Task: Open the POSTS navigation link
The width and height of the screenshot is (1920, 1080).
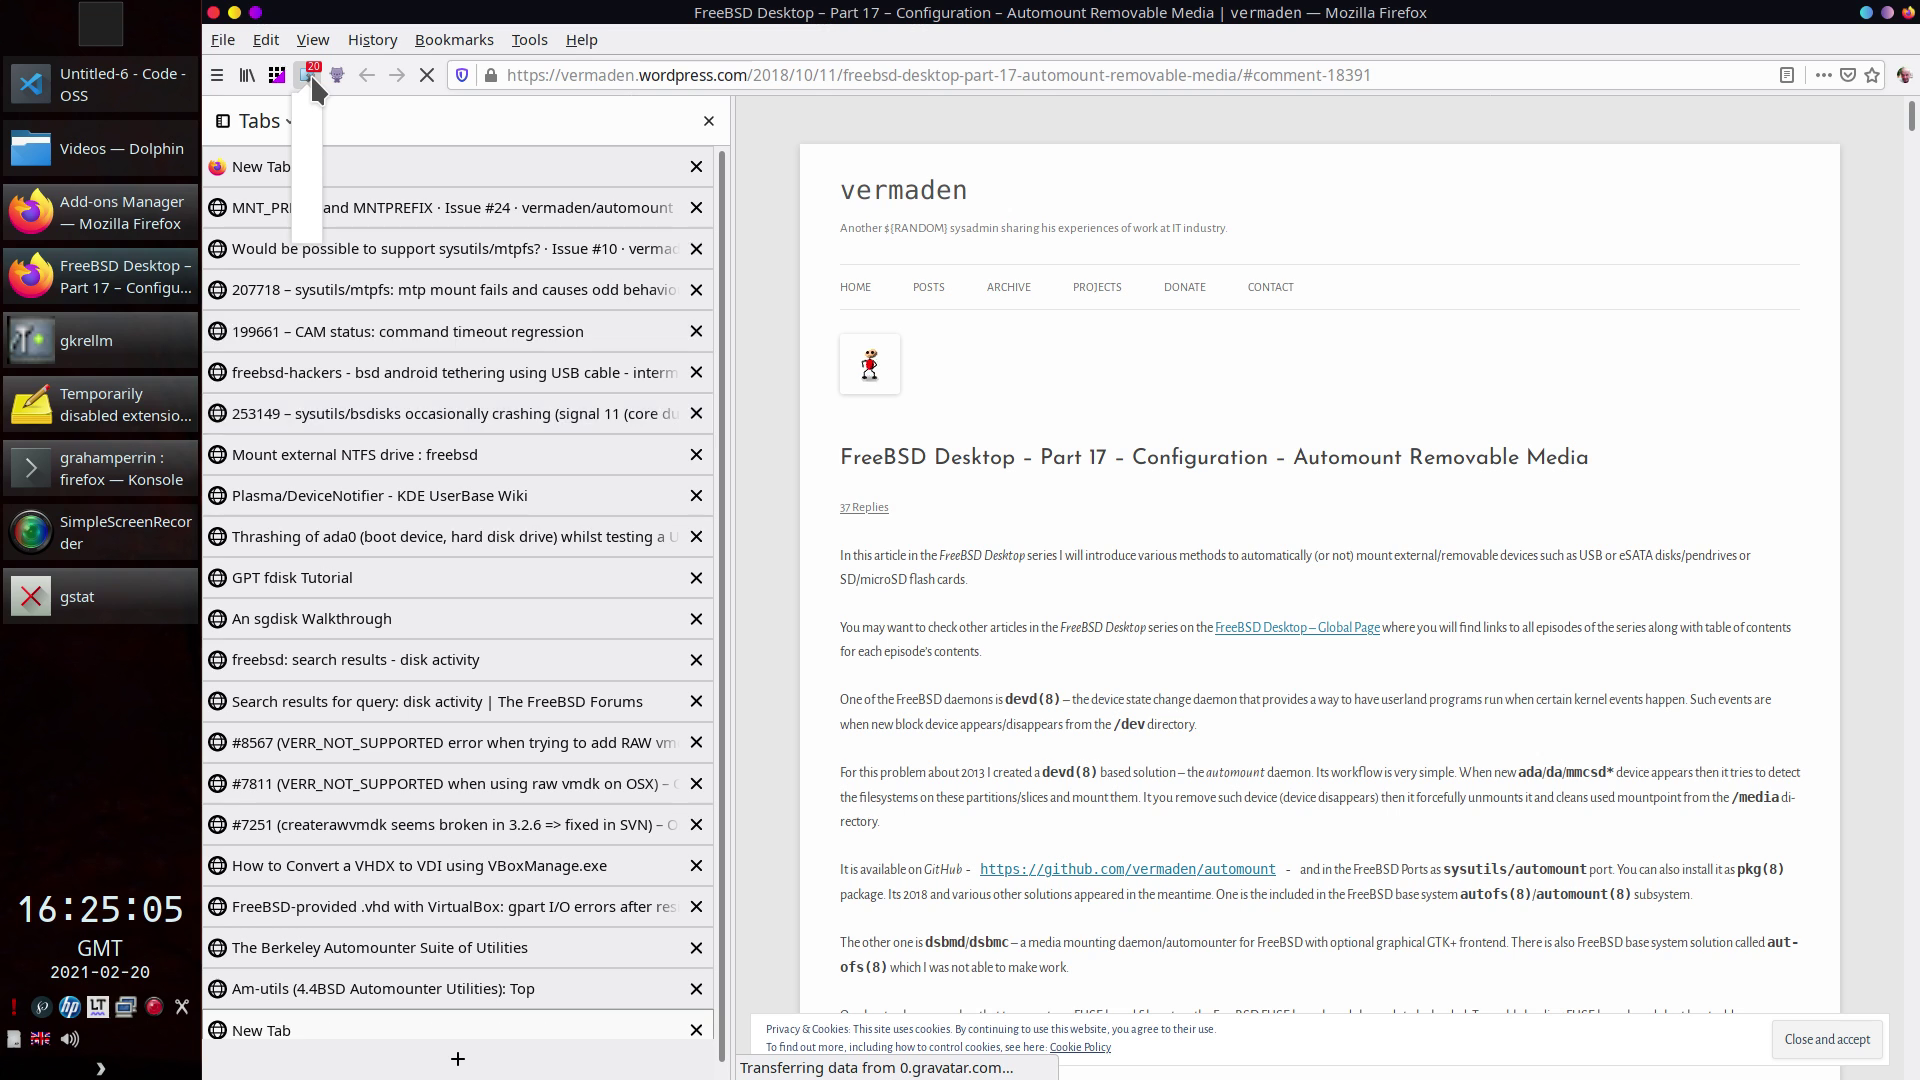Action: click(x=928, y=287)
